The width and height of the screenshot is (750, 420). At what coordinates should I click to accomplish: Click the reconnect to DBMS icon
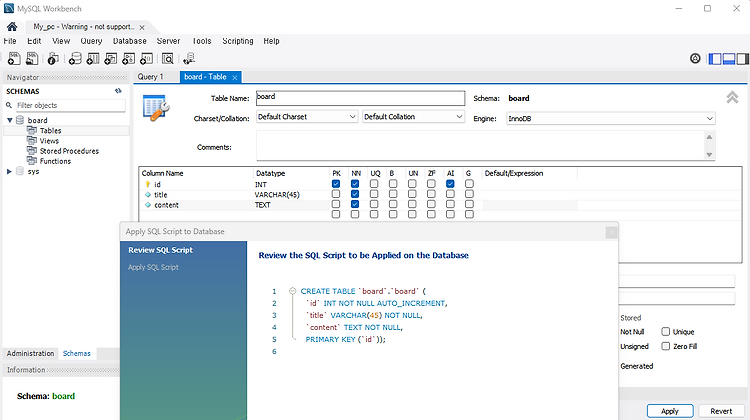tap(189, 58)
